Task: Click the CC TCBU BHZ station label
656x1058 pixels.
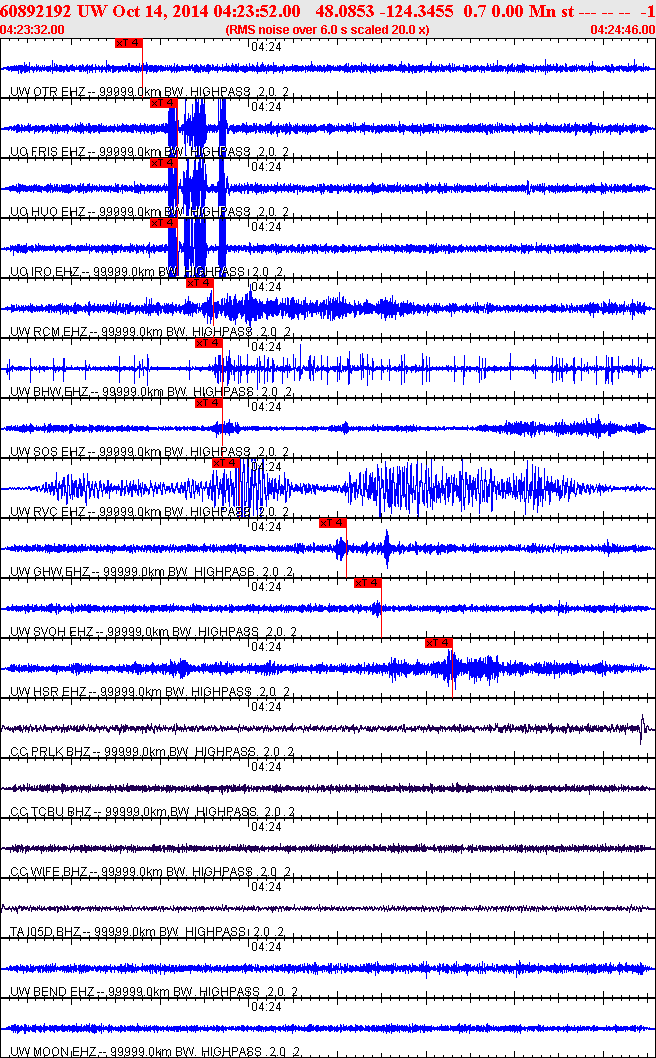Action: tap(51, 812)
